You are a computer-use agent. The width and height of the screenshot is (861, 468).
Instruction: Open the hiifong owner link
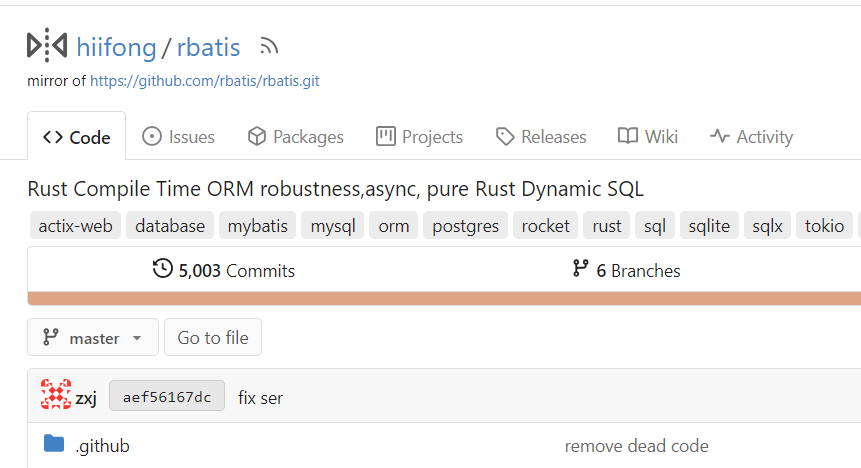click(116, 47)
